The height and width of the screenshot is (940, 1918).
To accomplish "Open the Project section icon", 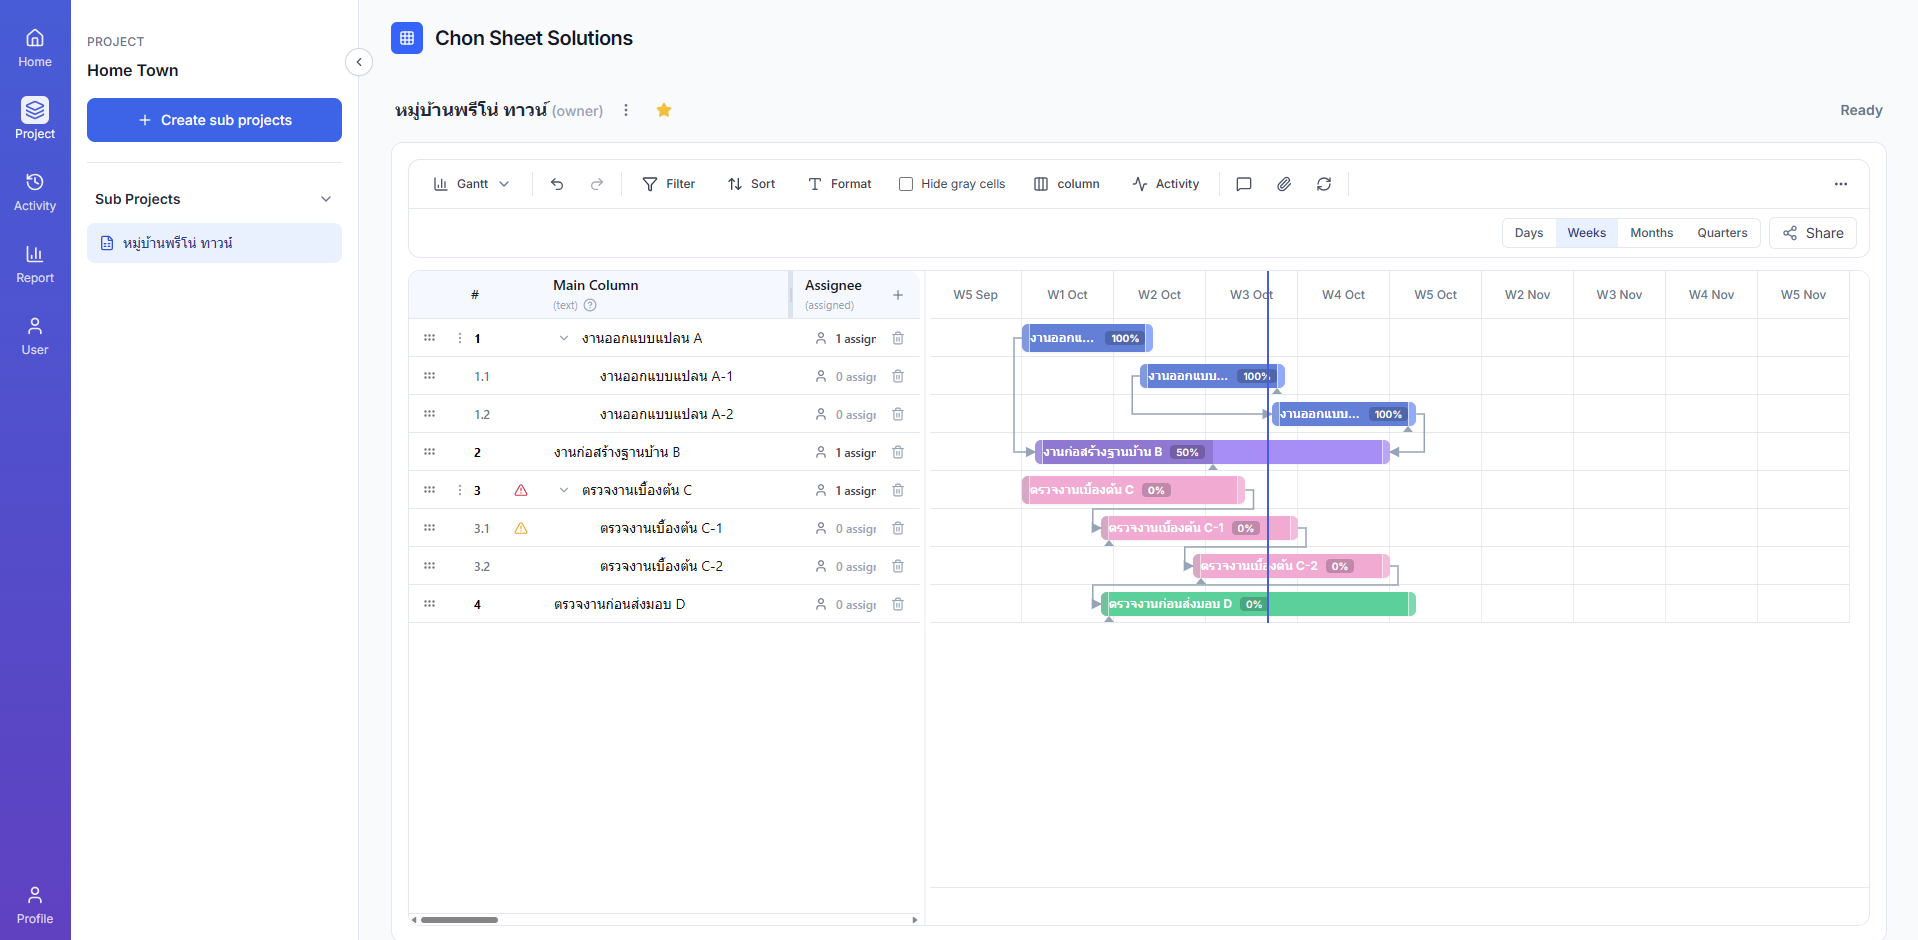I will pos(35,119).
